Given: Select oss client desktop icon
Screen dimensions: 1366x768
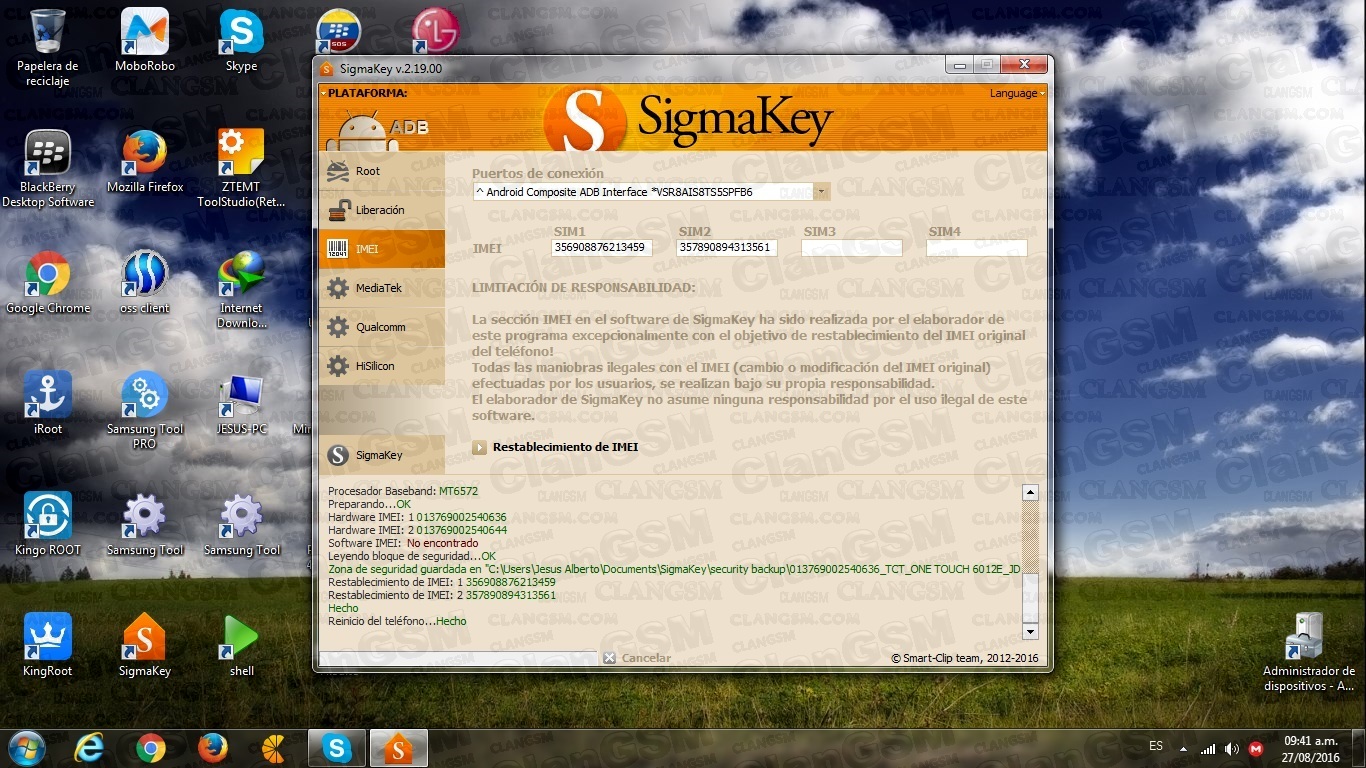Looking at the screenshot, I should (145, 283).
